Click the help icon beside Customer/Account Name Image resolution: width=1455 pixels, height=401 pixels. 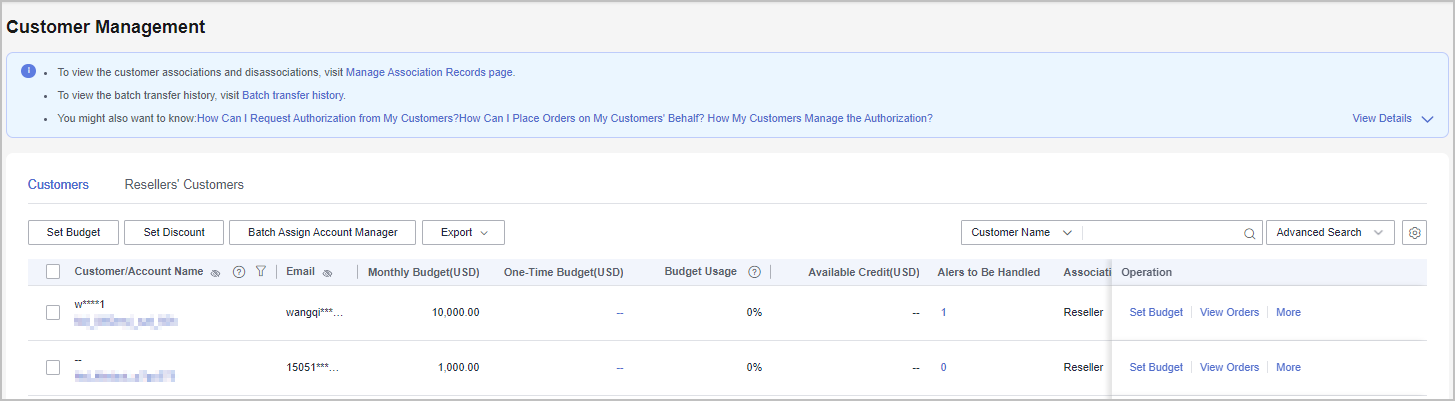point(239,272)
